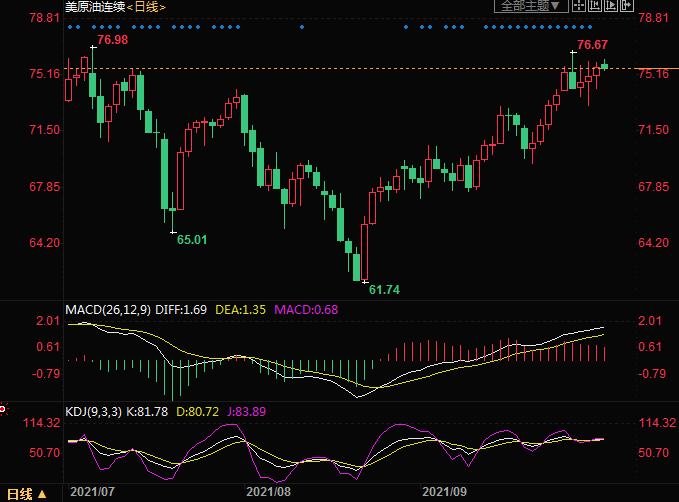Screen dimensions: 679x502
Task: Click the 76.98 high price label
Action: (113, 40)
